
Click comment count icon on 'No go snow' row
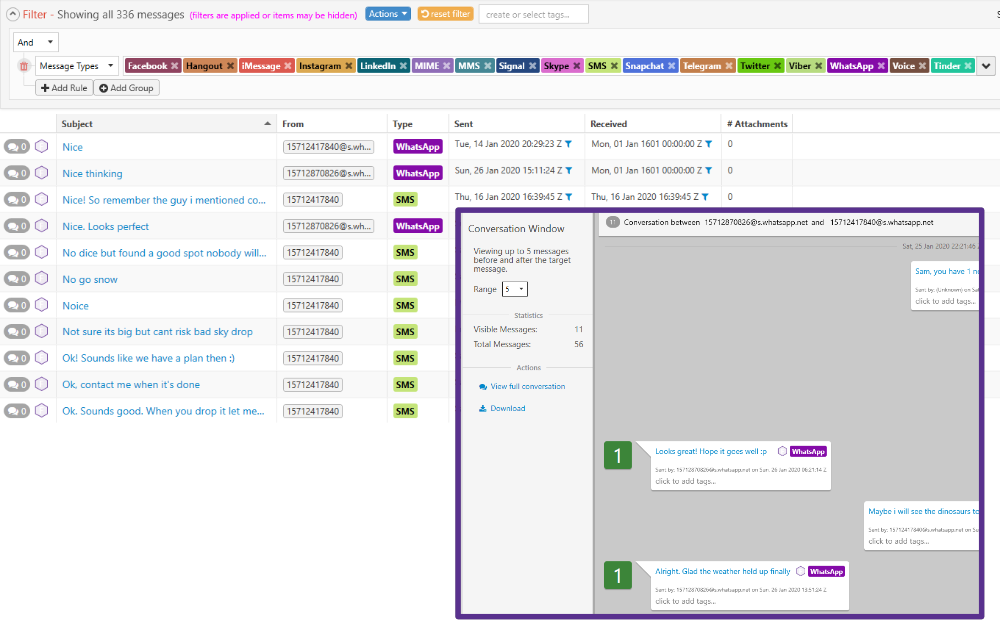[17, 279]
